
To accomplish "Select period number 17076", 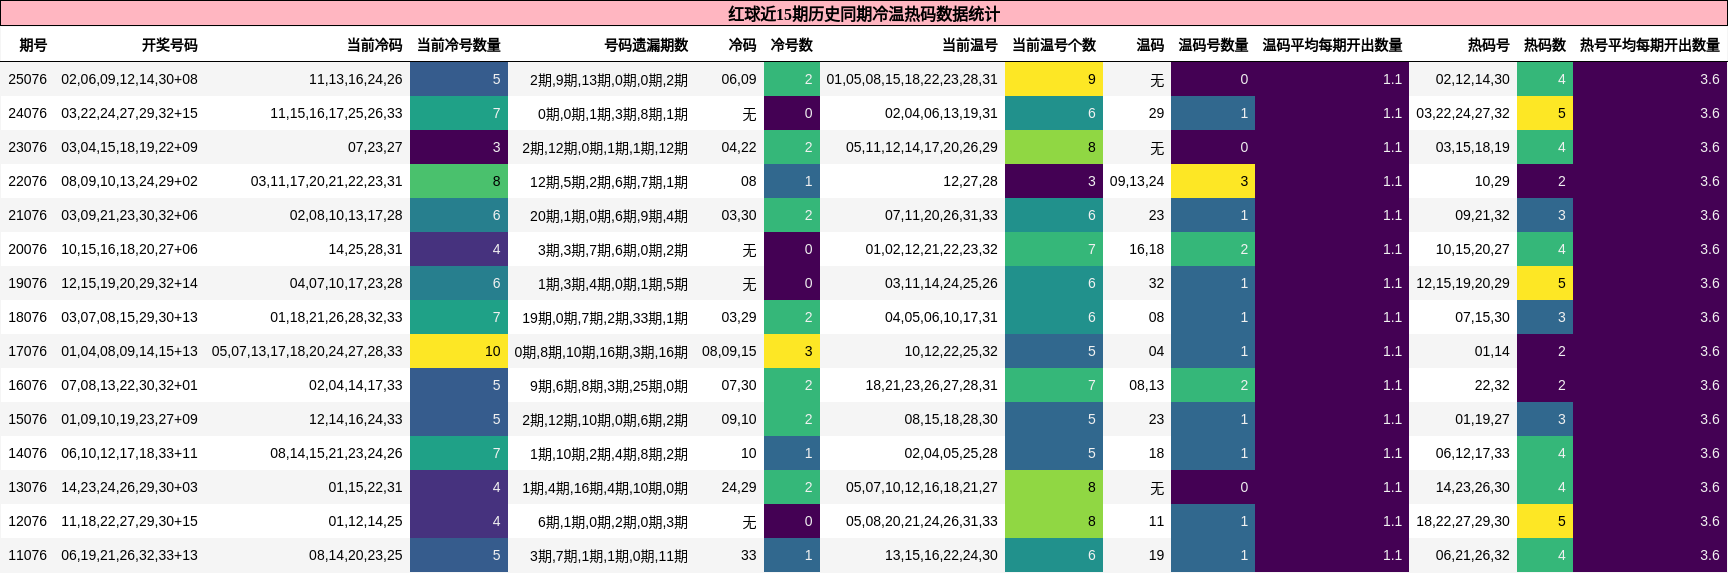I will 27,351.
